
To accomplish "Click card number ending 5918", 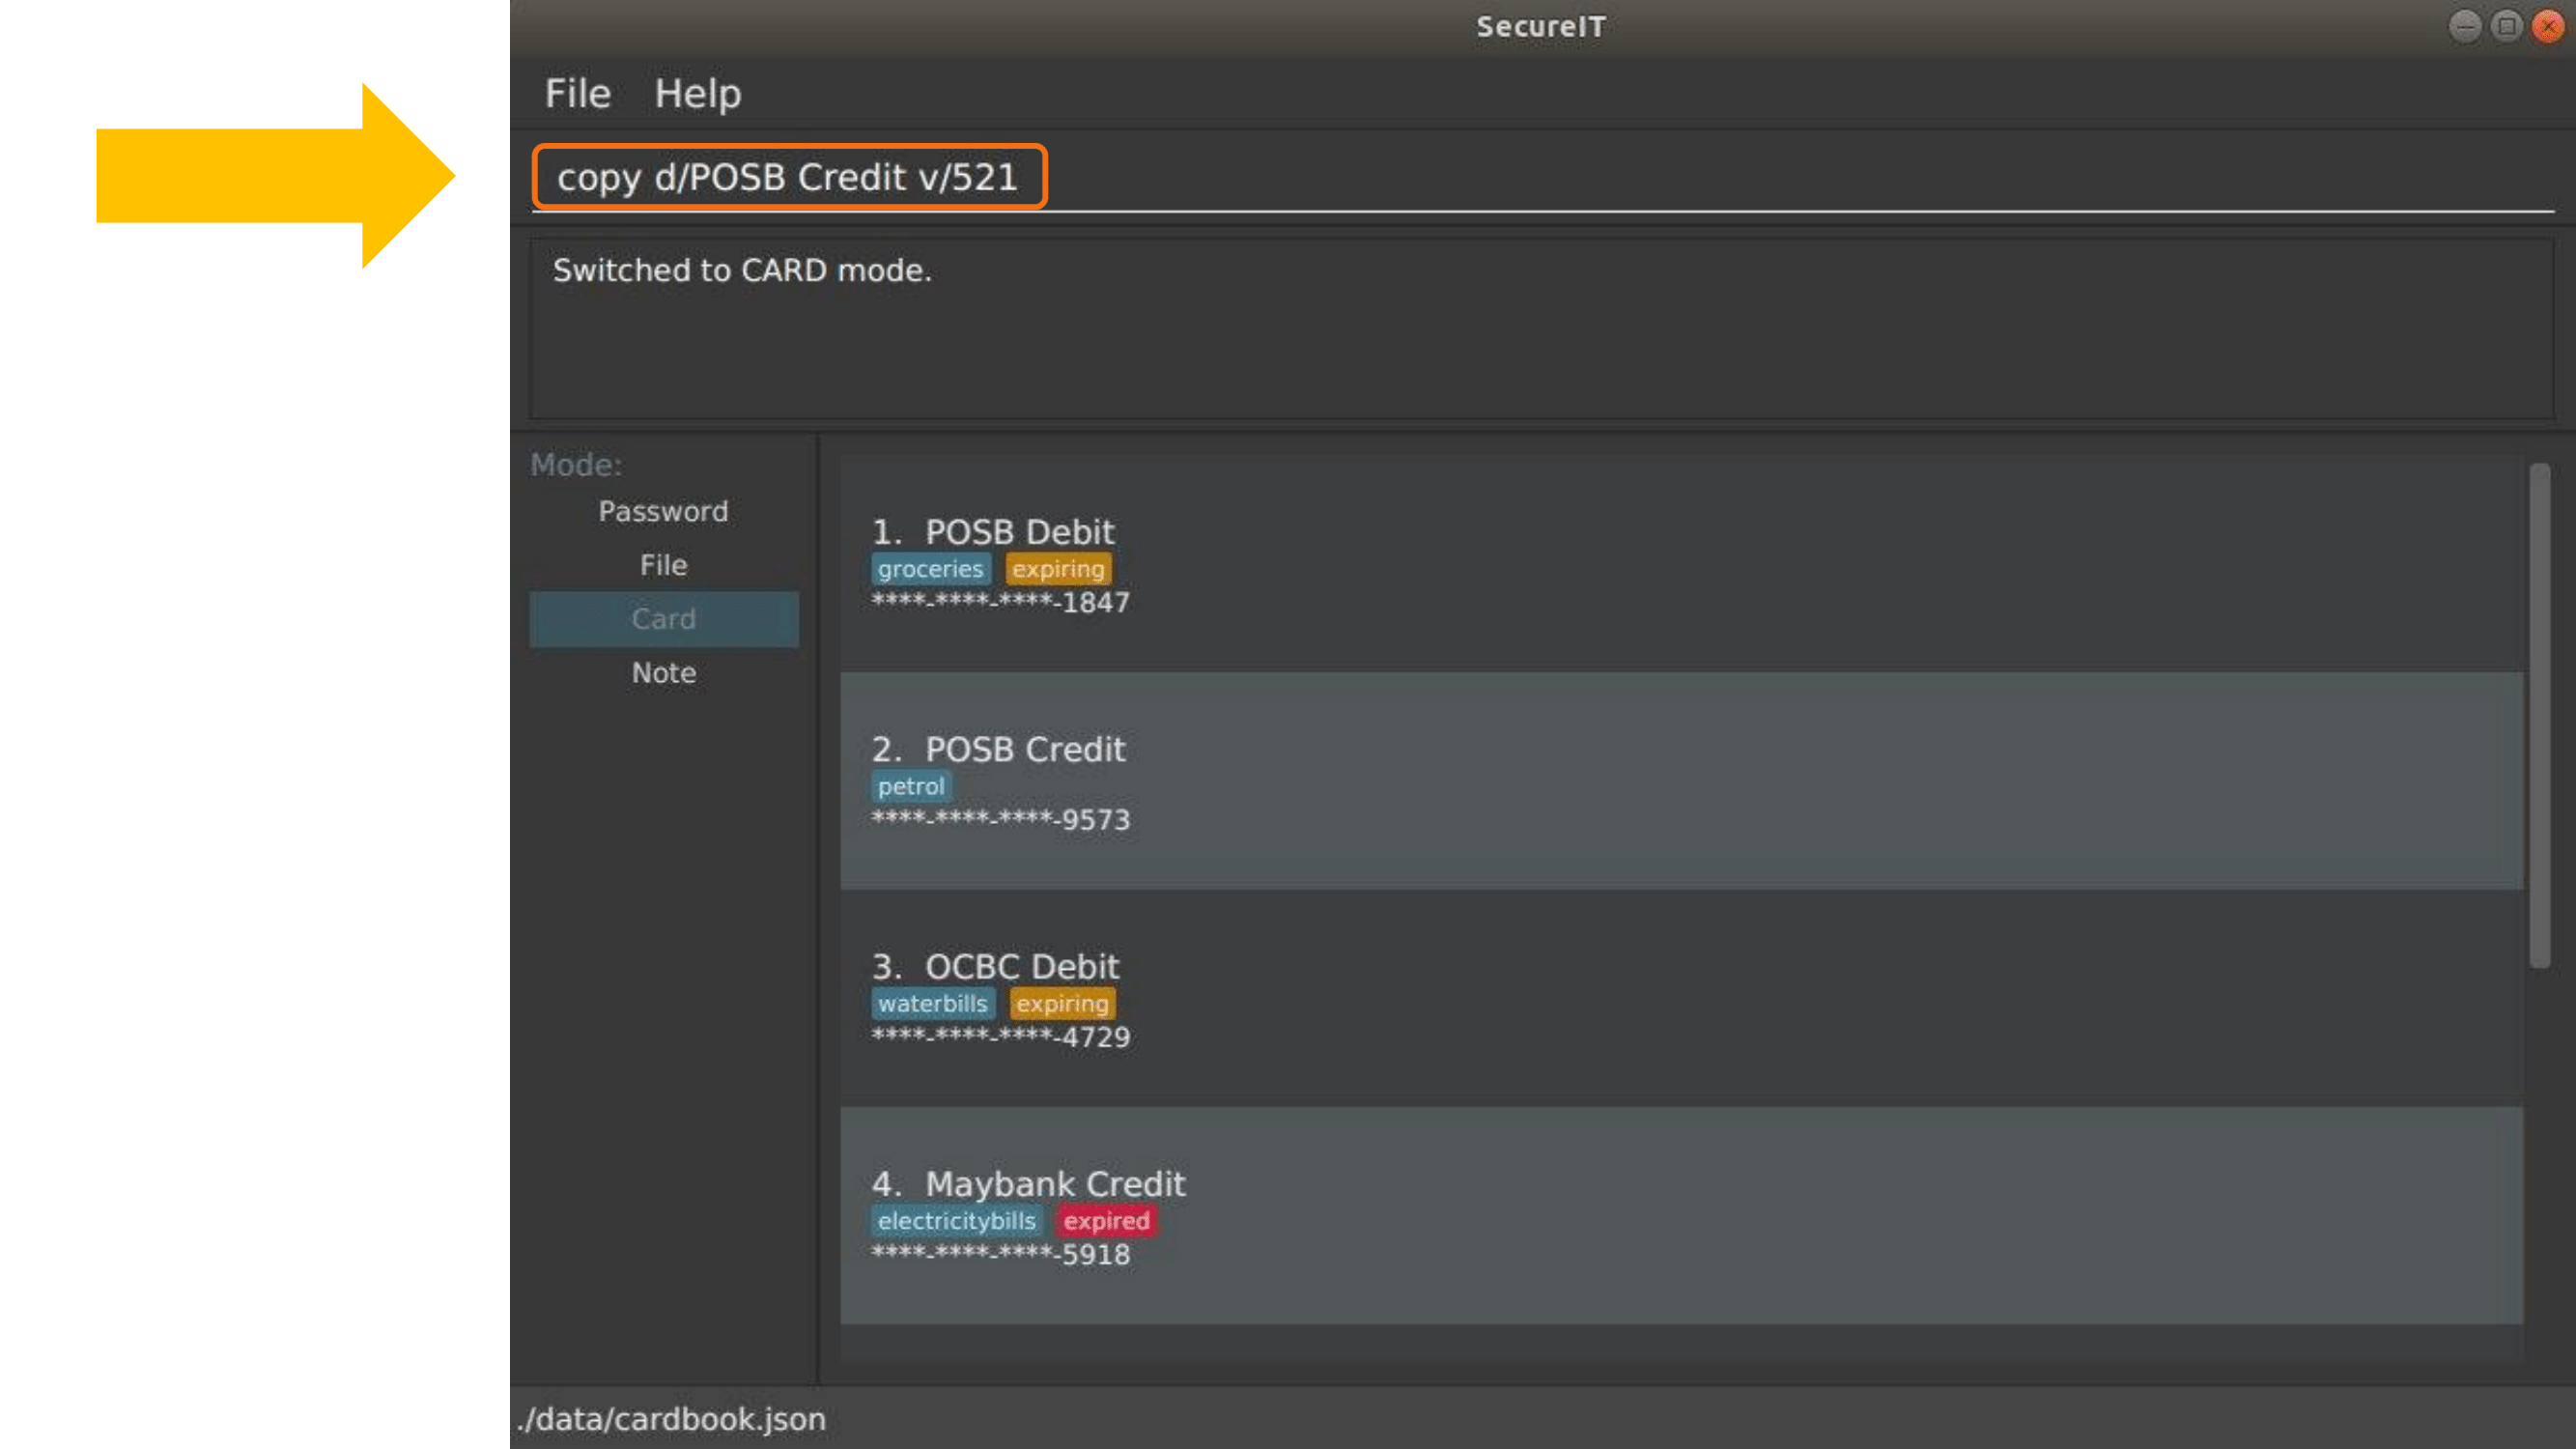I will click(1000, 1254).
